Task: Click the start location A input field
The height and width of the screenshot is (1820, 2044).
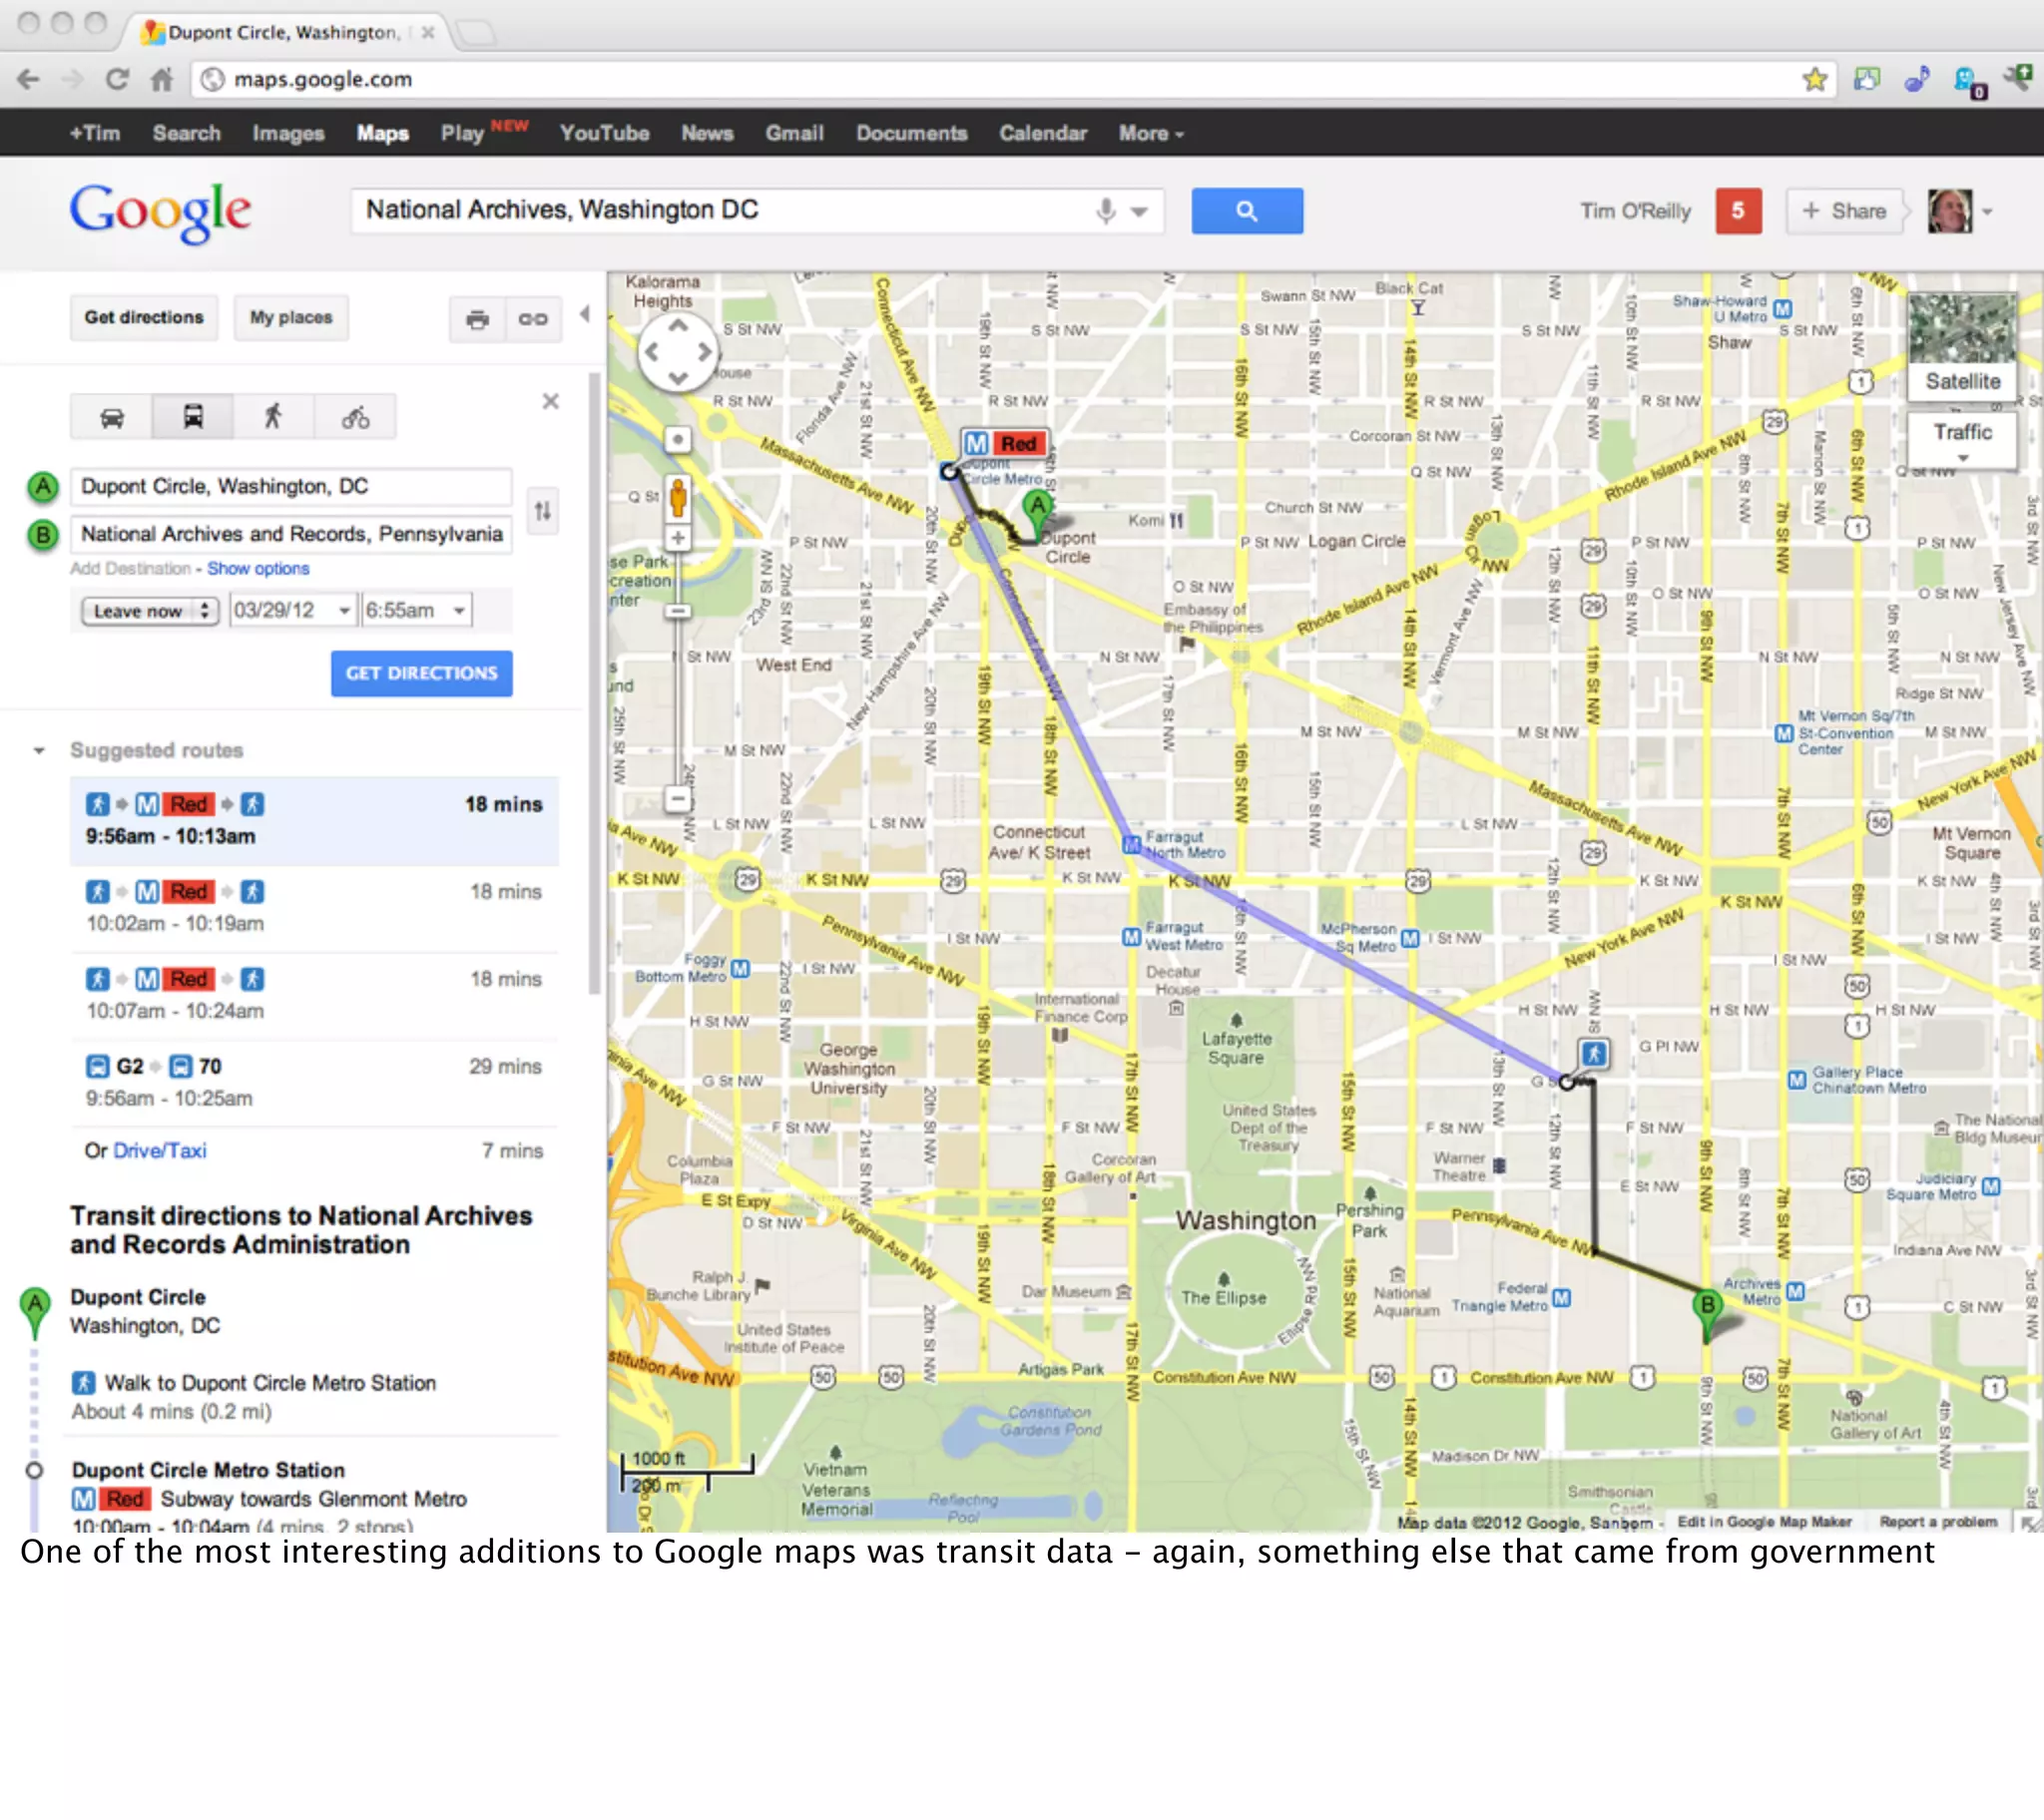Action: 291,486
